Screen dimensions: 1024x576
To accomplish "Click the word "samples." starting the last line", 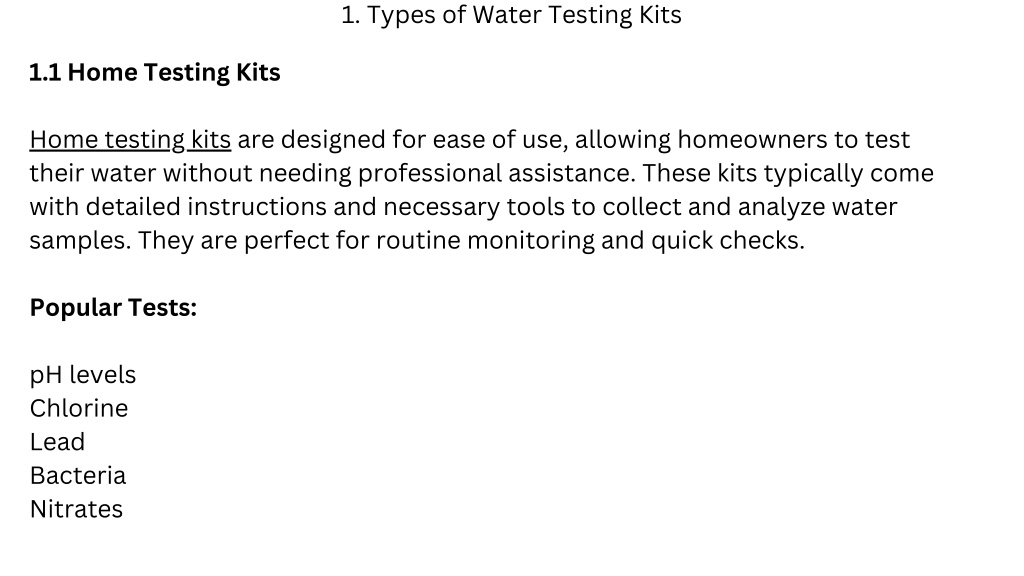I will click(x=80, y=241).
